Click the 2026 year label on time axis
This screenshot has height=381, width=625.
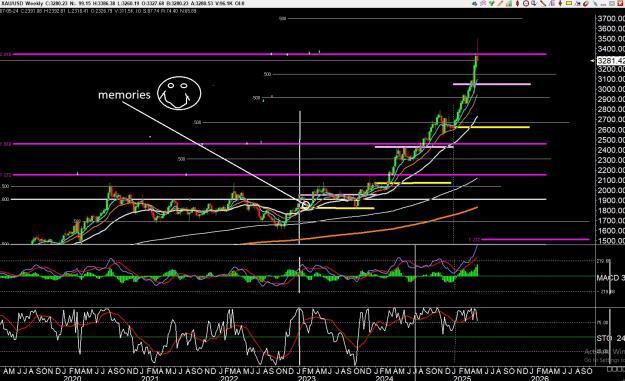click(539, 378)
